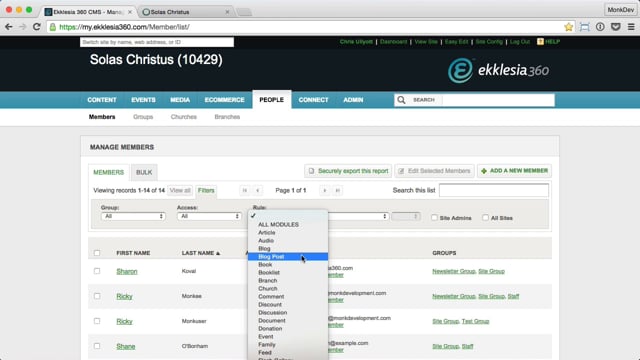This screenshot has width=640, height=360.
Task: Go back with the browser back arrow
Action: click(x=9, y=27)
